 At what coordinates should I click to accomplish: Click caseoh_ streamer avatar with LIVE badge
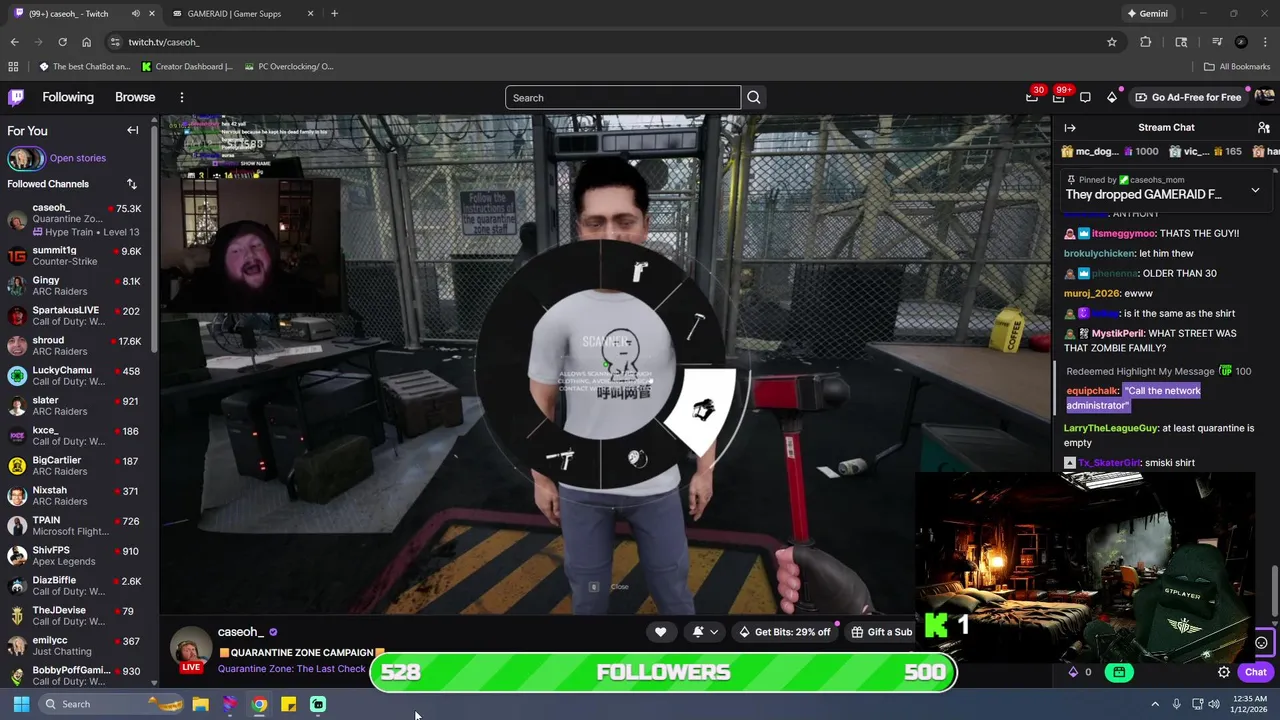[191, 649]
